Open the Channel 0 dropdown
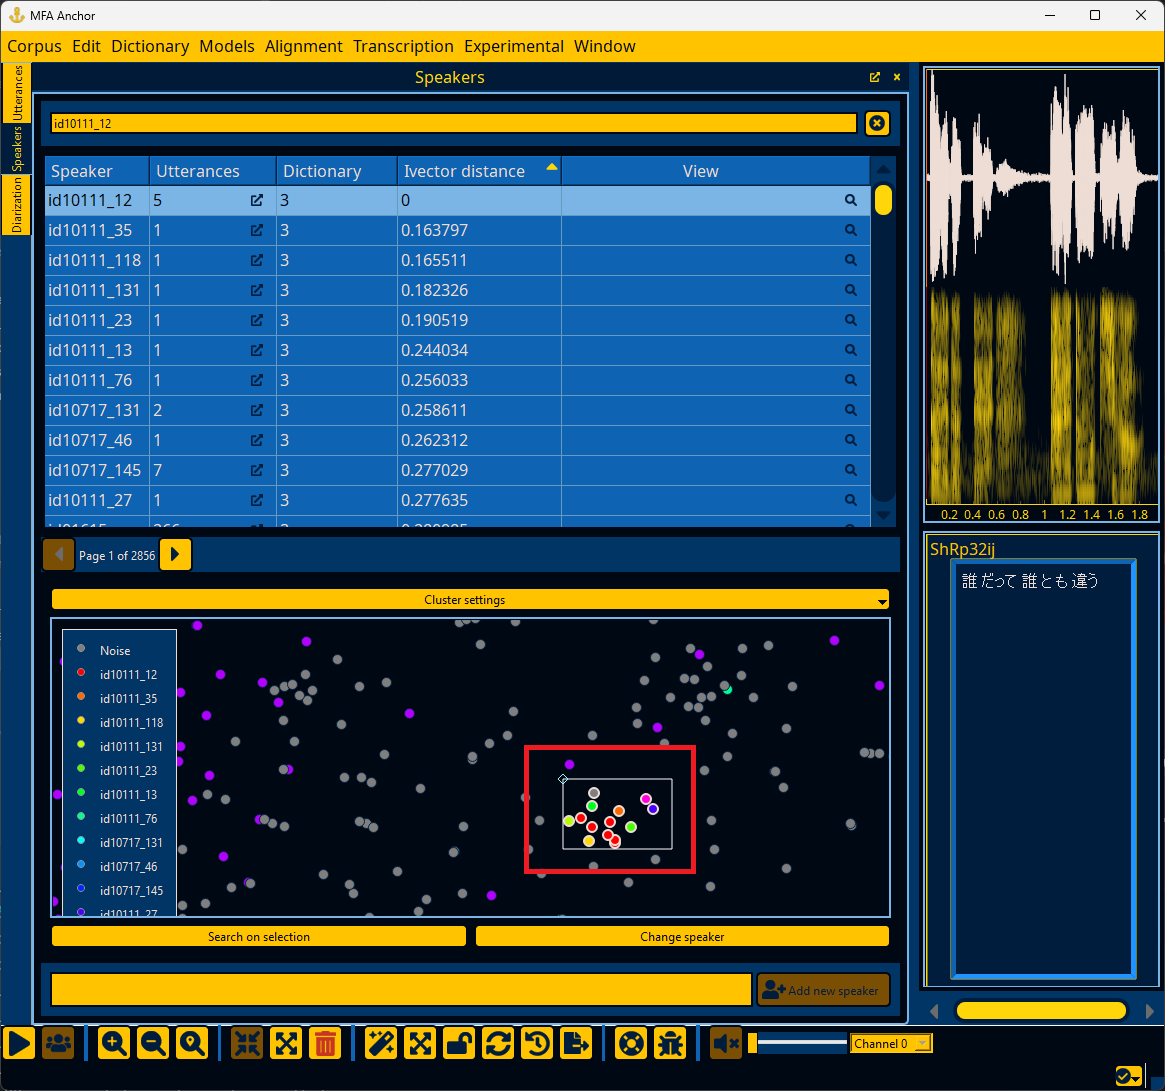The image size is (1165, 1091). pyautogui.click(x=890, y=1043)
